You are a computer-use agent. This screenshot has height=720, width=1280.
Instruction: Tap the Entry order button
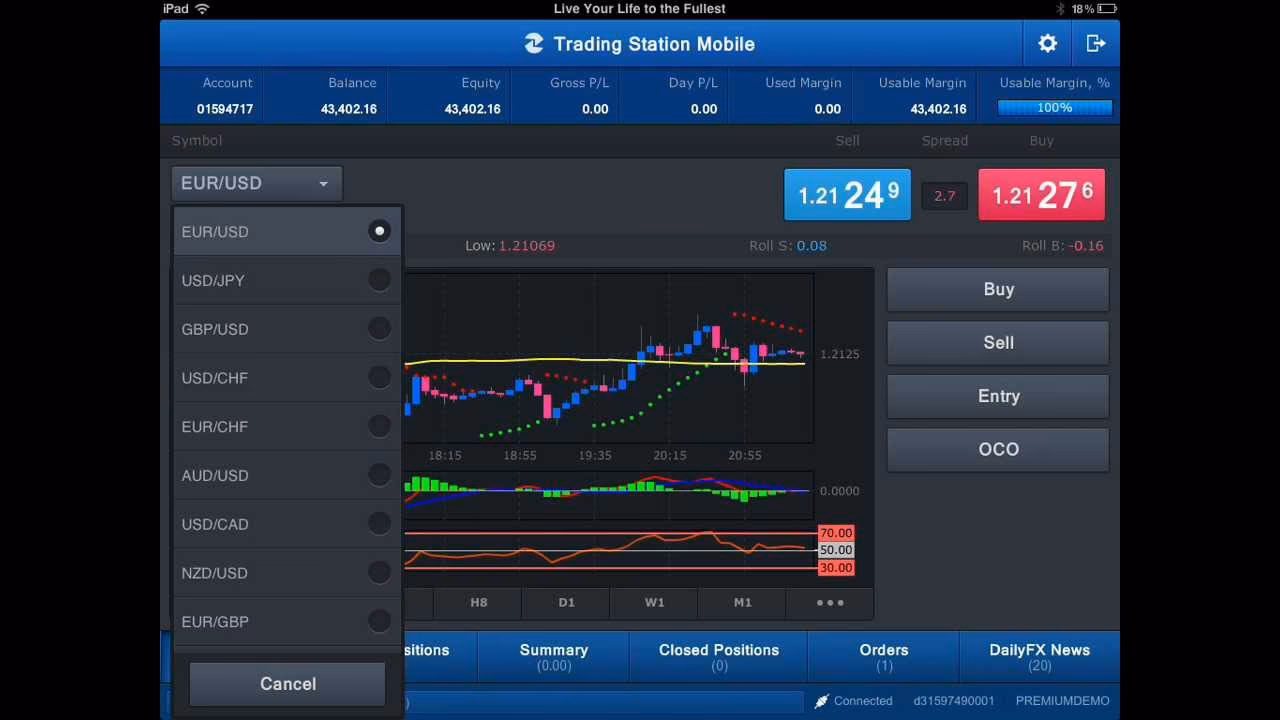[x=998, y=396]
